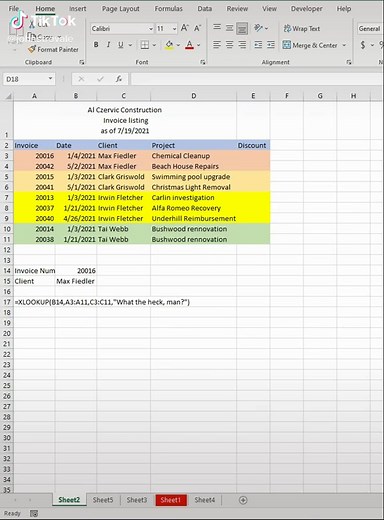This screenshot has width=384, height=520.
Task: Open the File tab
Action: tap(14, 9)
